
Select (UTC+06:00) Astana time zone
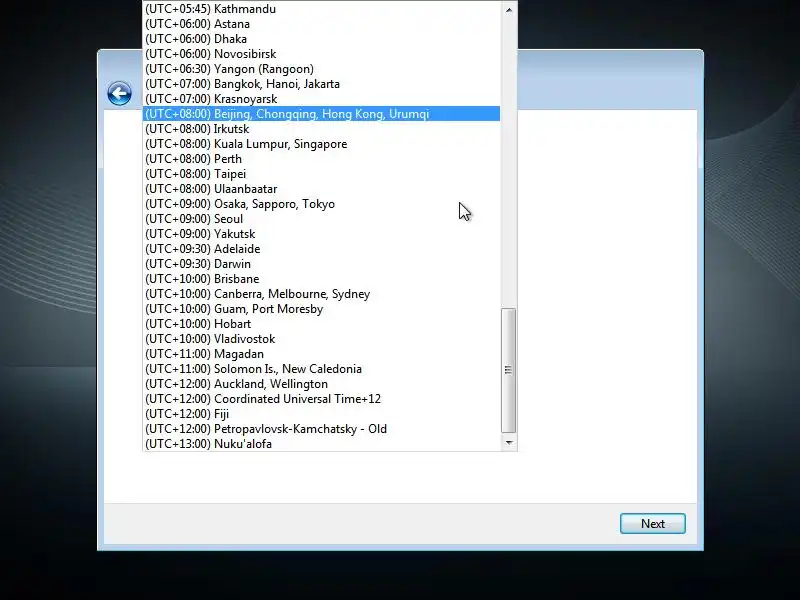click(321, 24)
